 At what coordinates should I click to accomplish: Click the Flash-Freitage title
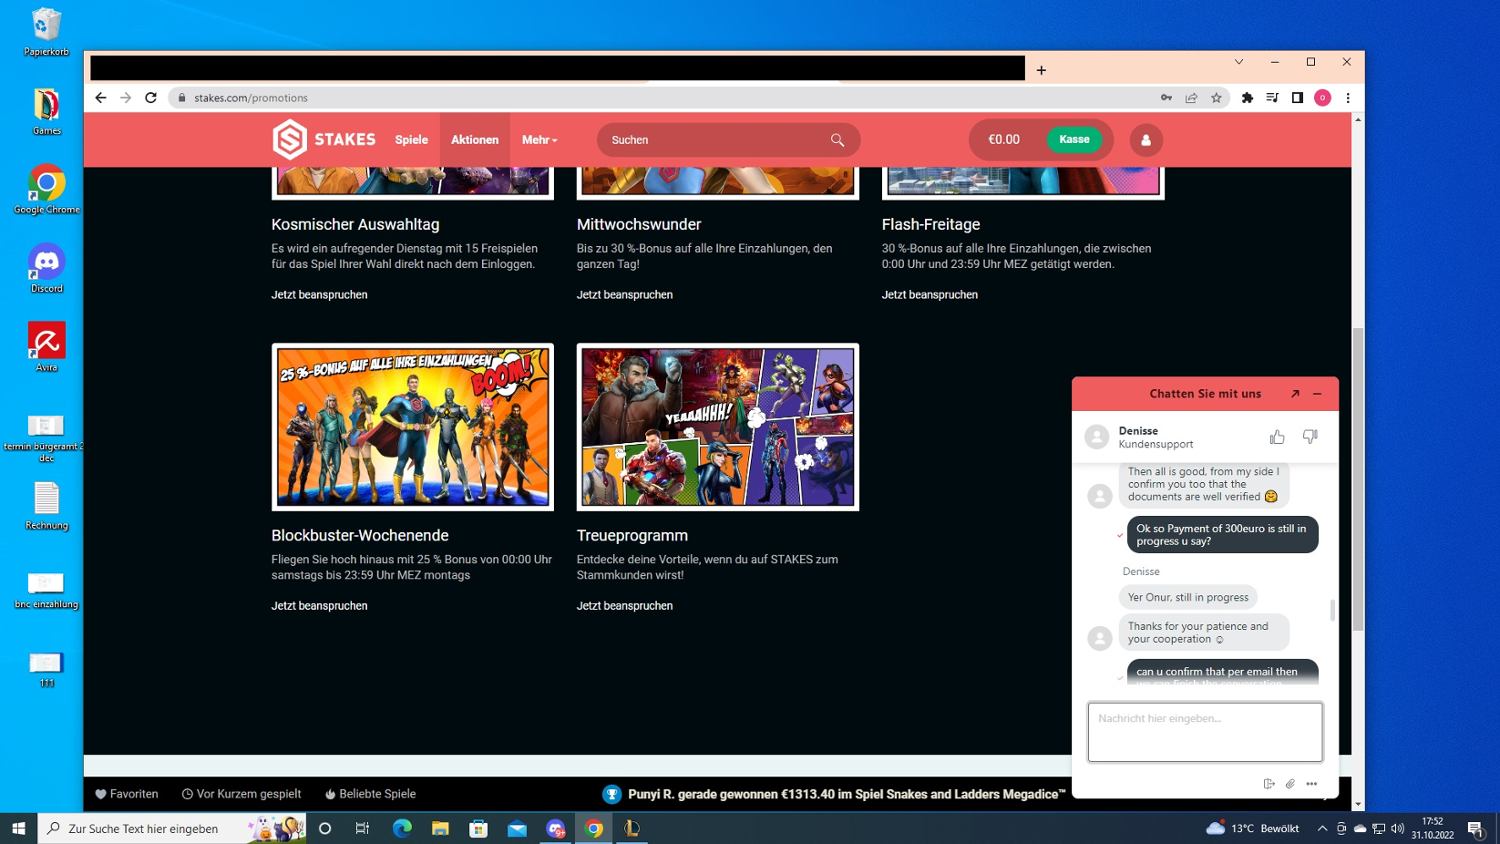(x=930, y=225)
